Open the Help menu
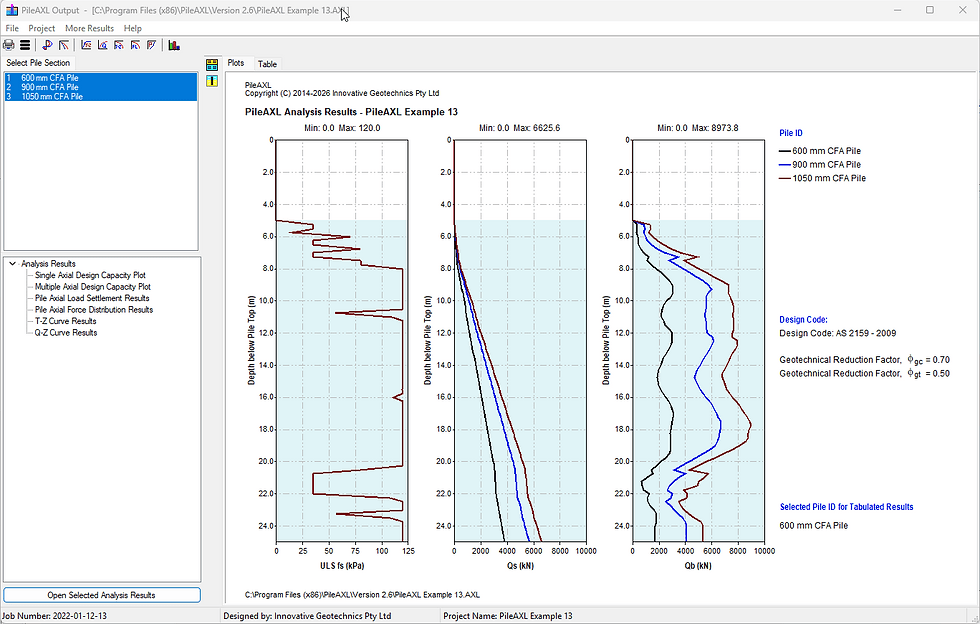 click(132, 28)
